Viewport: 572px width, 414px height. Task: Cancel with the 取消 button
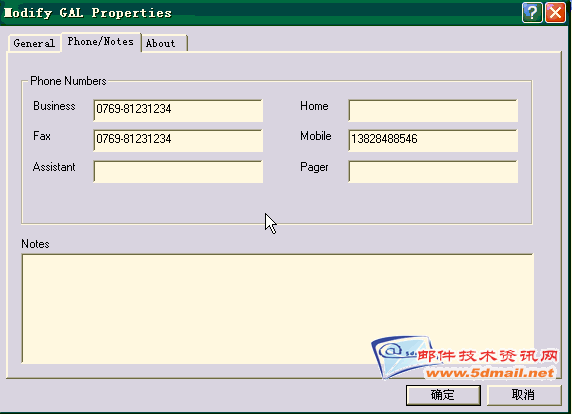click(524, 395)
